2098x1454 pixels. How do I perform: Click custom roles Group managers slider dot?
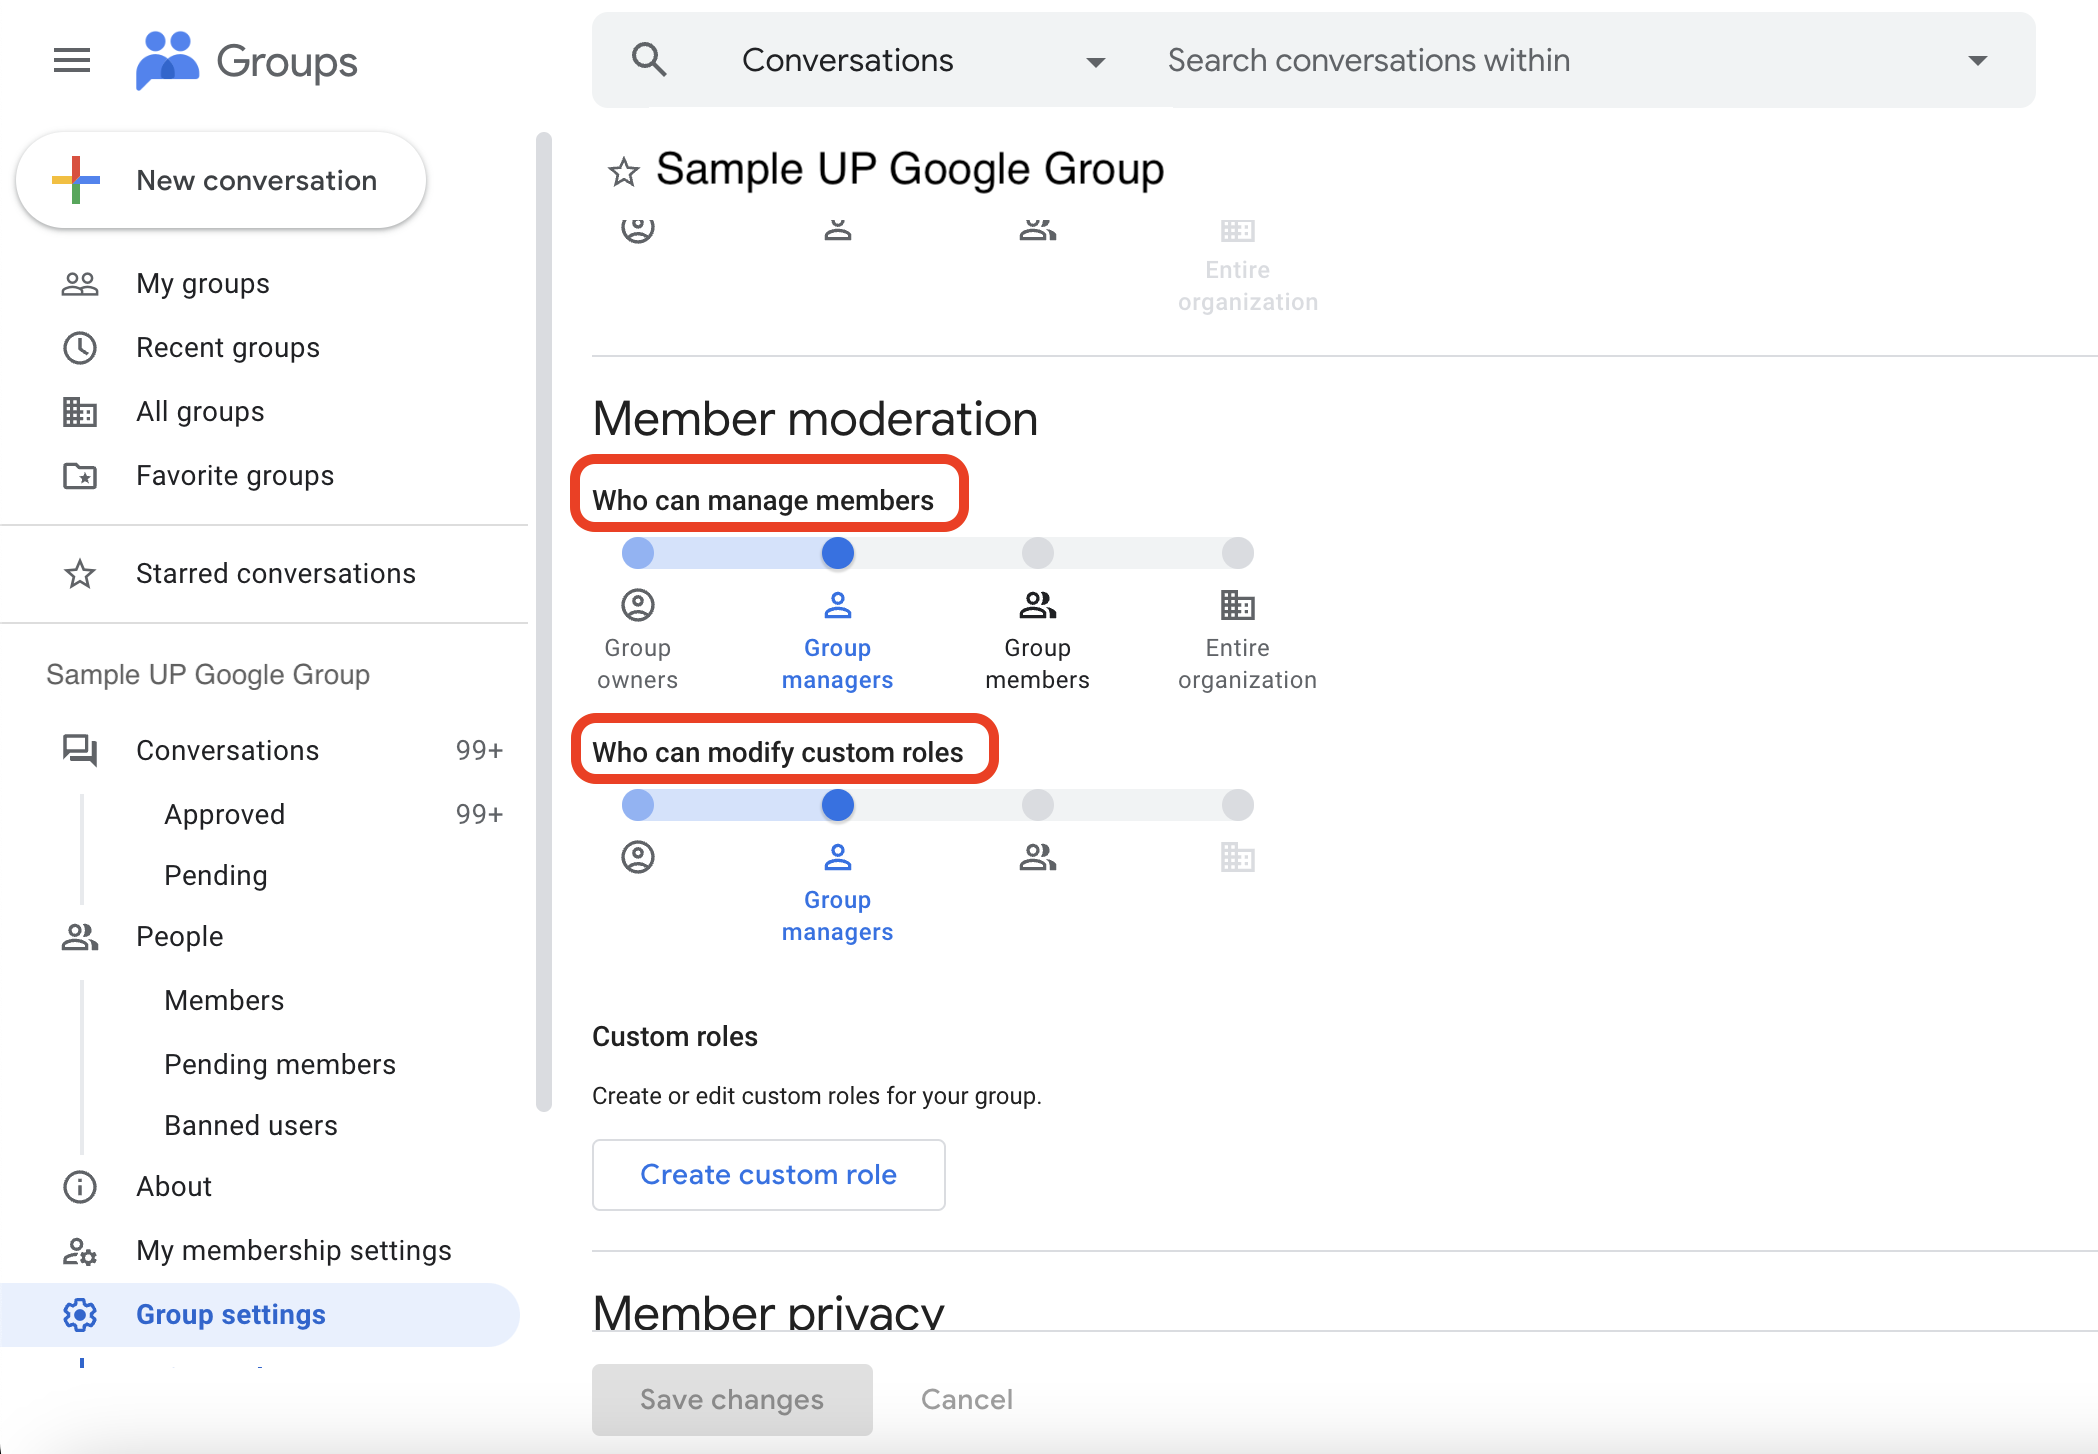pyautogui.click(x=838, y=805)
